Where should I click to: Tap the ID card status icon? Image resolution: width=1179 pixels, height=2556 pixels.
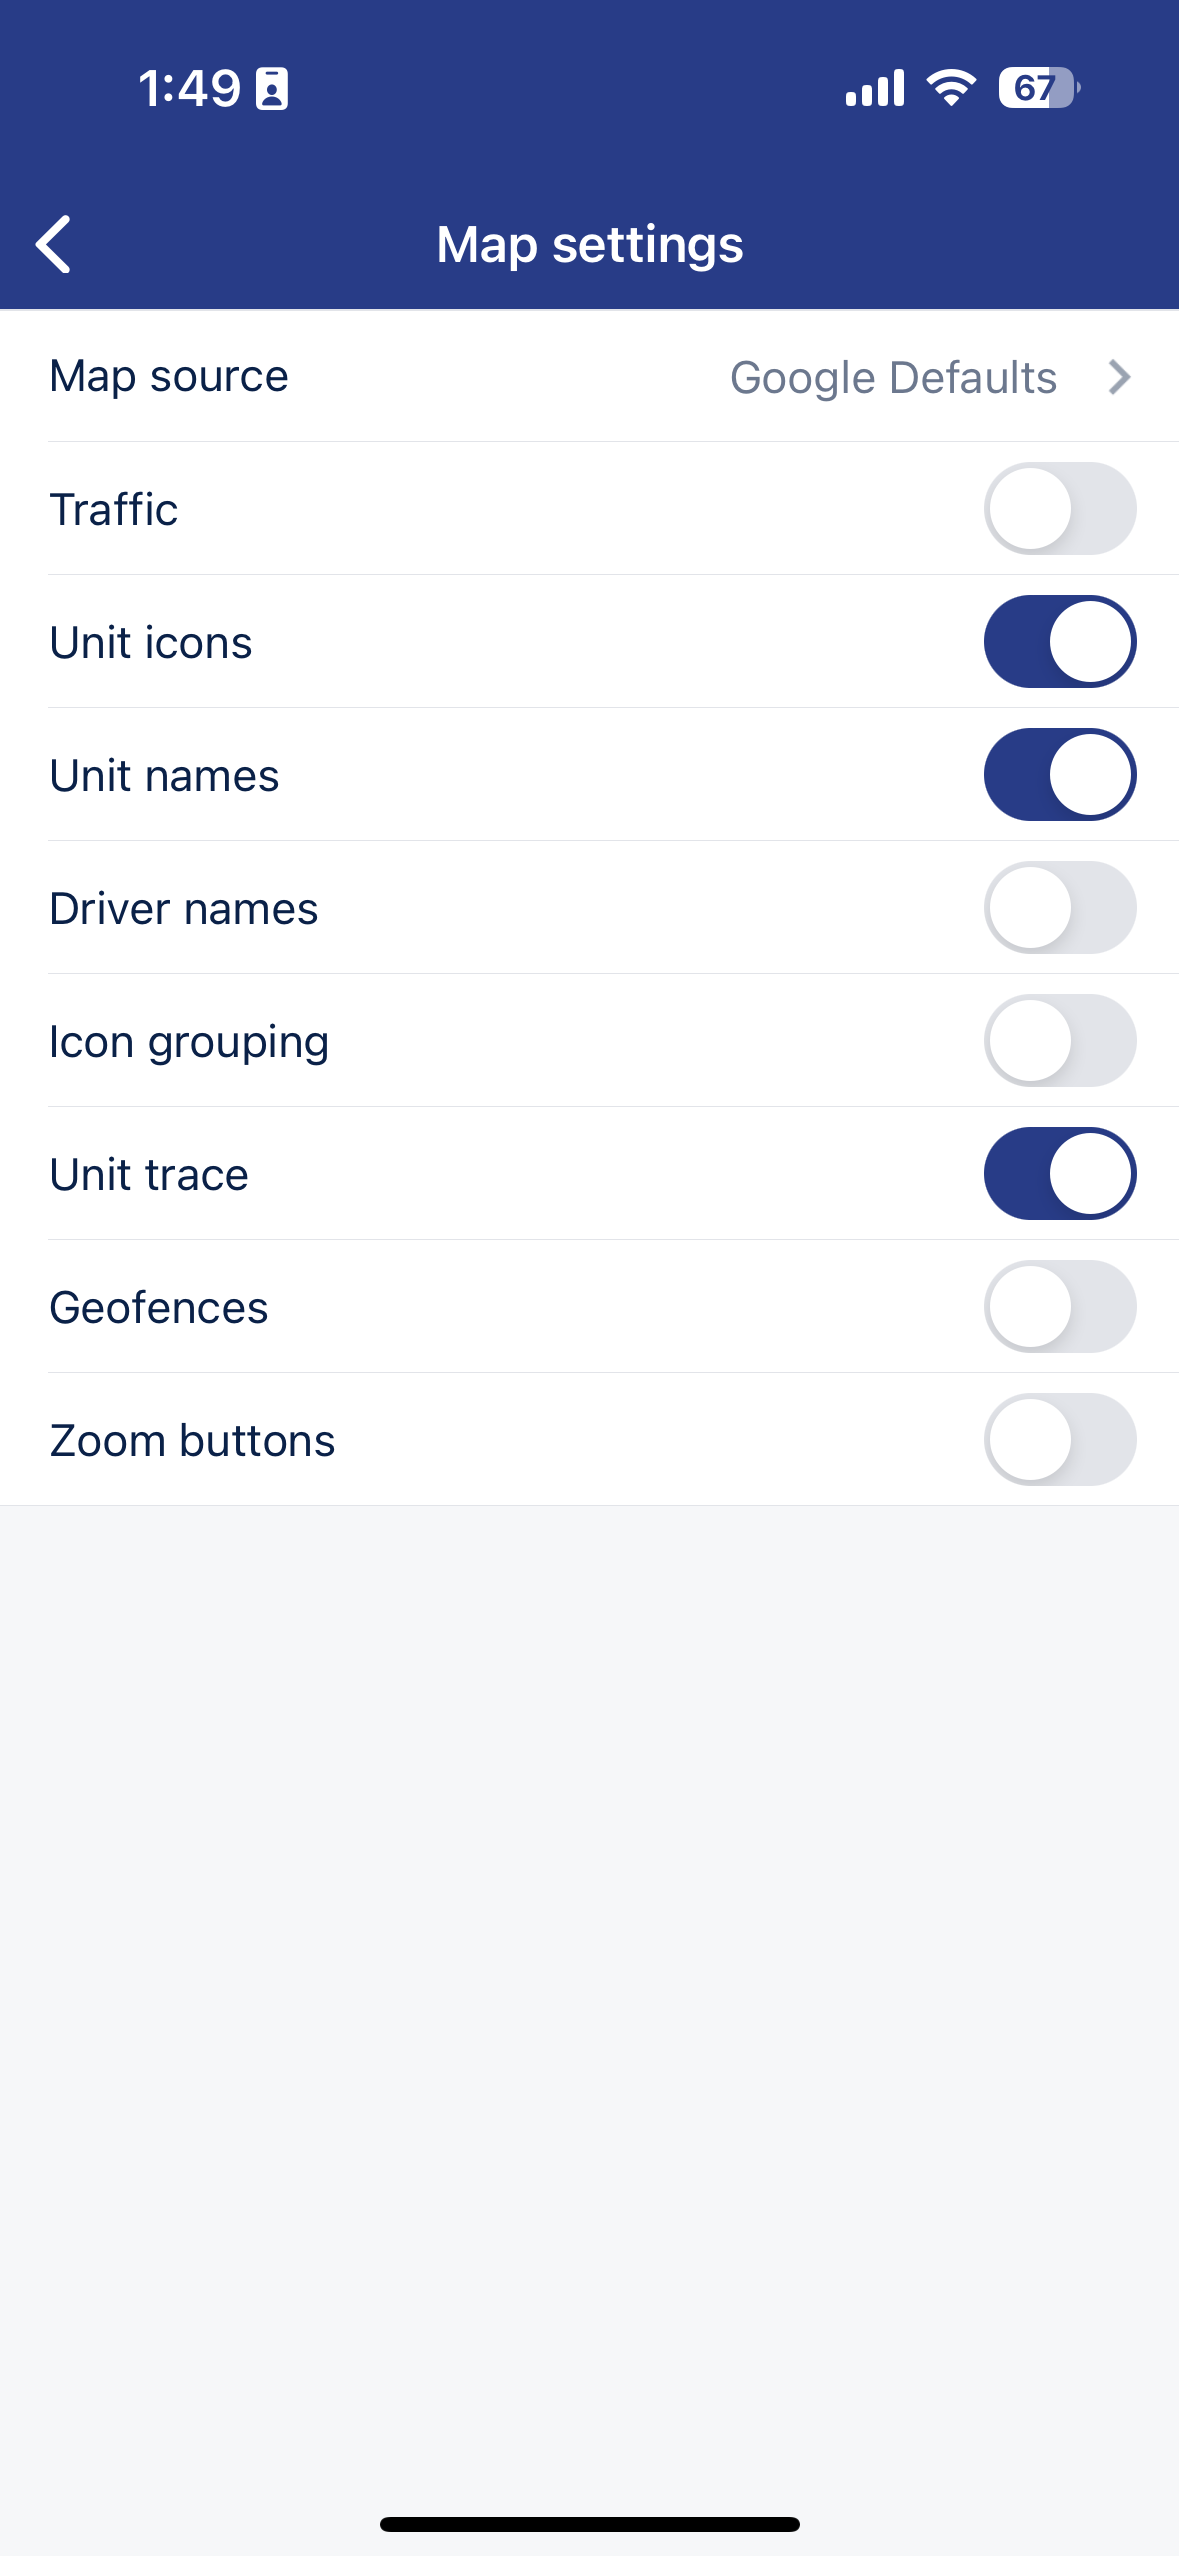coord(272,89)
